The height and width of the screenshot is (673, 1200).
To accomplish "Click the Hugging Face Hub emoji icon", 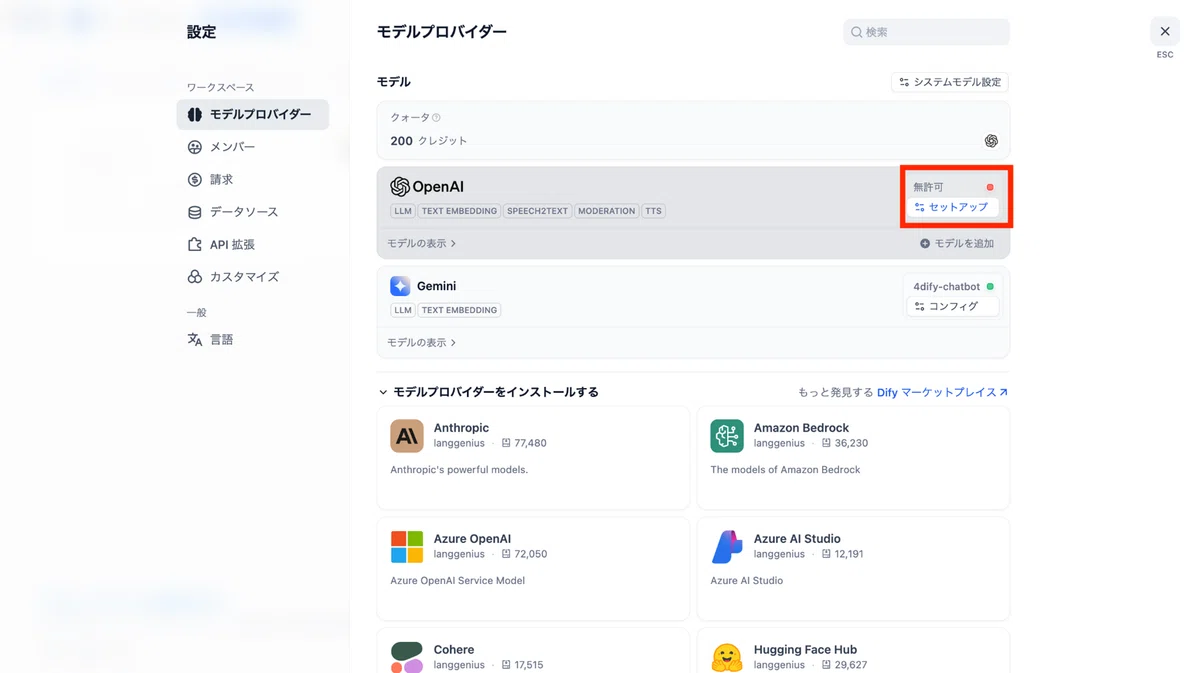I will click(x=727, y=657).
